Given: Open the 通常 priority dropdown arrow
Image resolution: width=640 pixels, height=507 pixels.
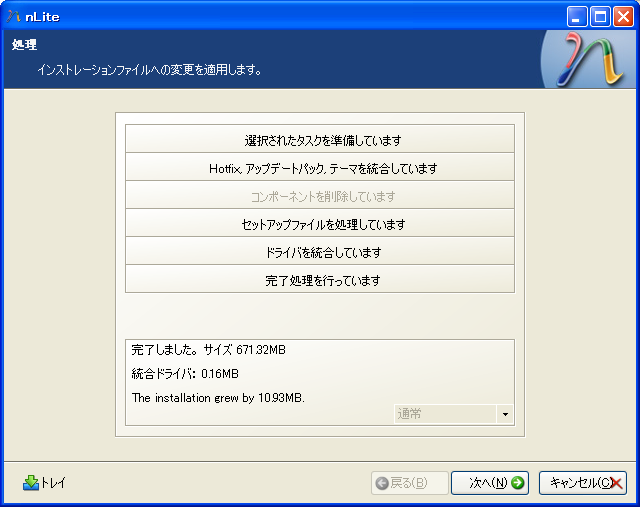Looking at the screenshot, I should pos(505,414).
